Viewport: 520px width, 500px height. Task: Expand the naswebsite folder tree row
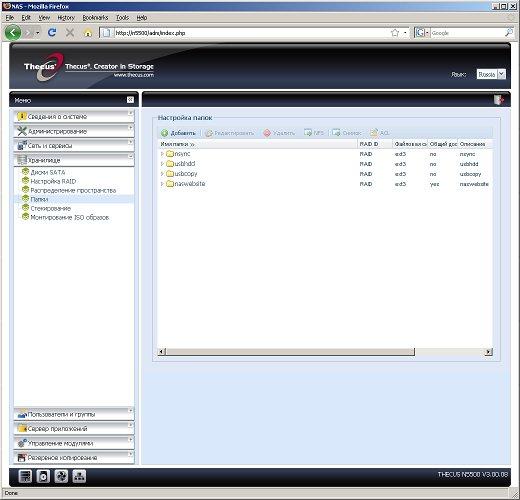pyautogui.click(x=162, y=184)
